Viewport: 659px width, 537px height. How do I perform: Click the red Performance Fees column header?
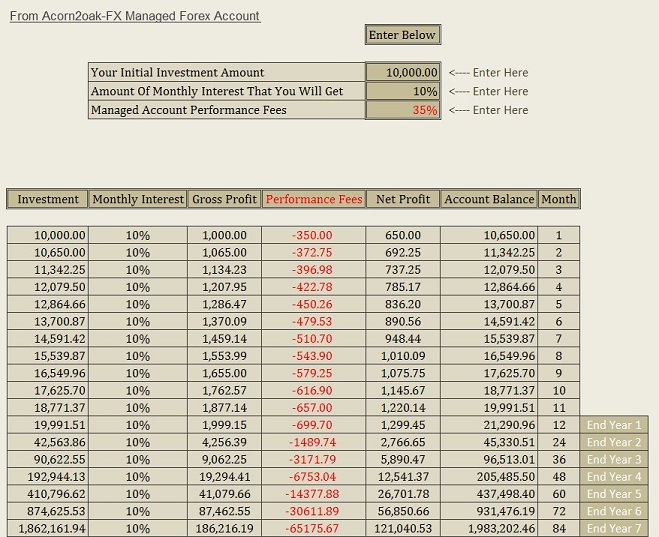(314, 199)
